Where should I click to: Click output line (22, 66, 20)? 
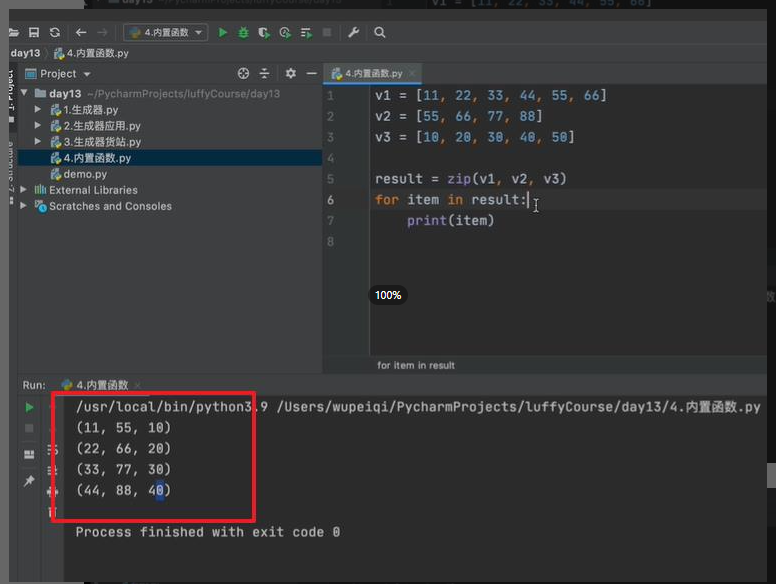tap(123, 448)
